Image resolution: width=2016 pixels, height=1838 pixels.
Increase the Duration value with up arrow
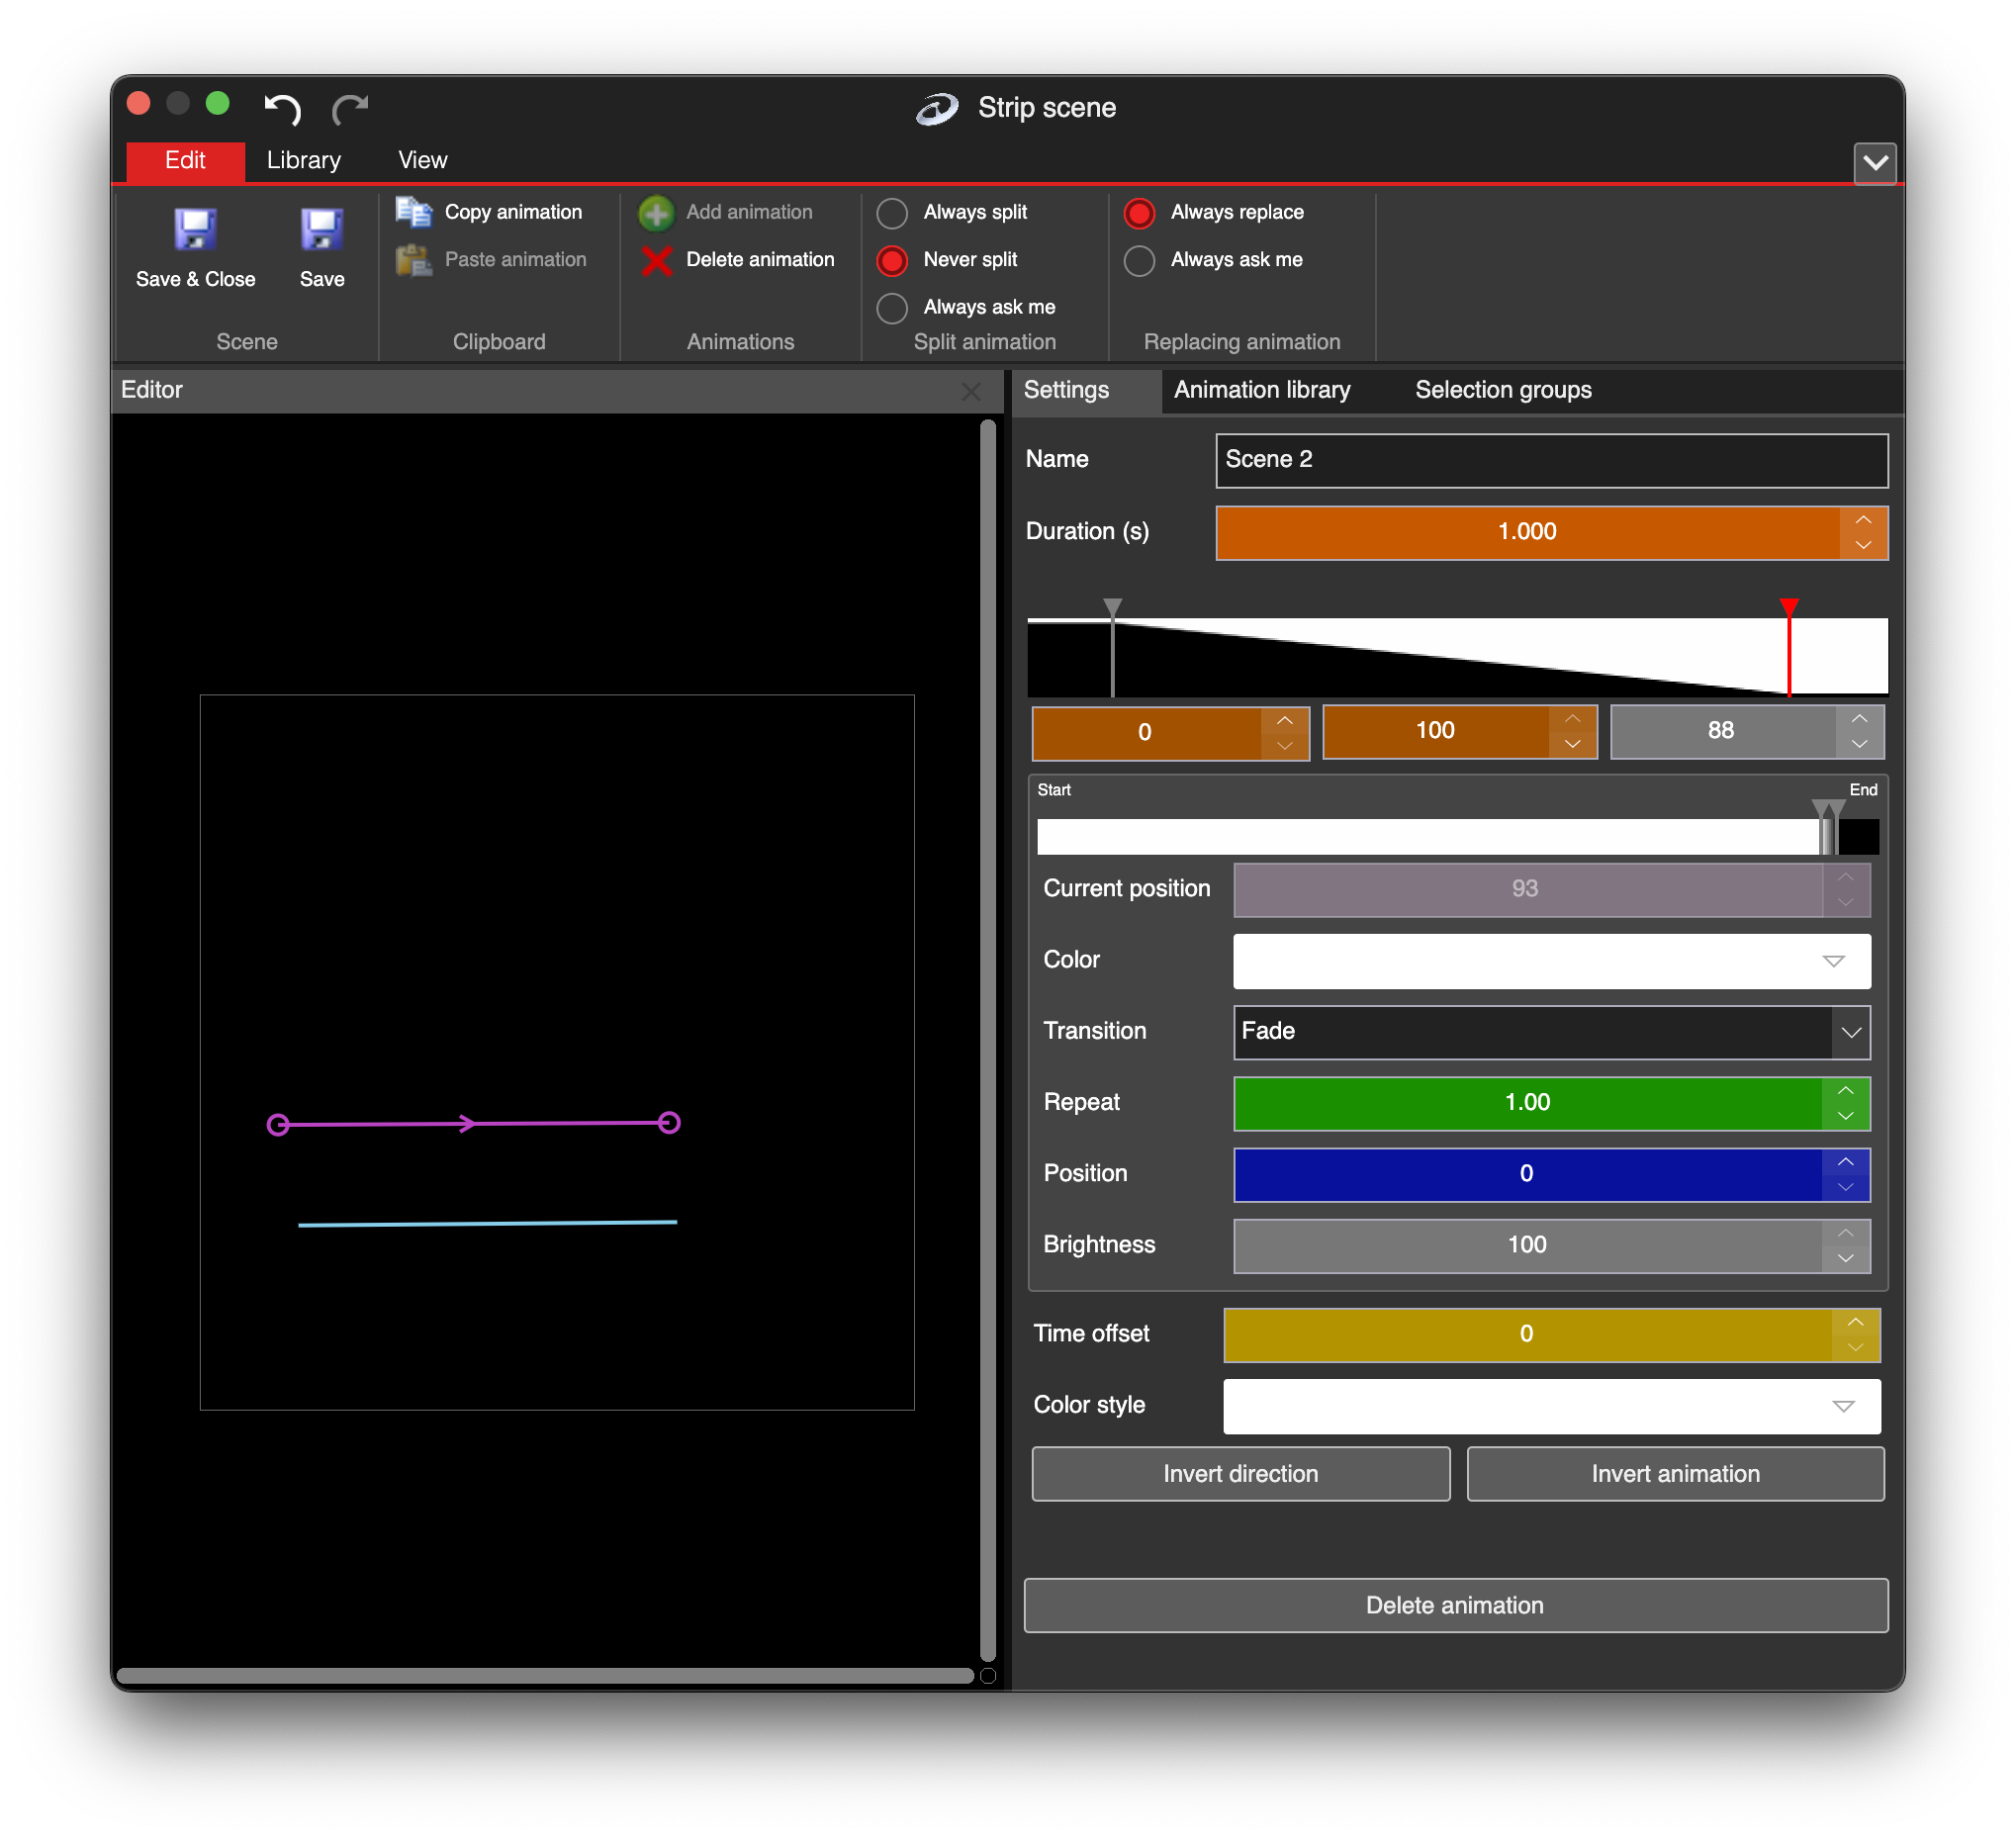coord(1863,520)
